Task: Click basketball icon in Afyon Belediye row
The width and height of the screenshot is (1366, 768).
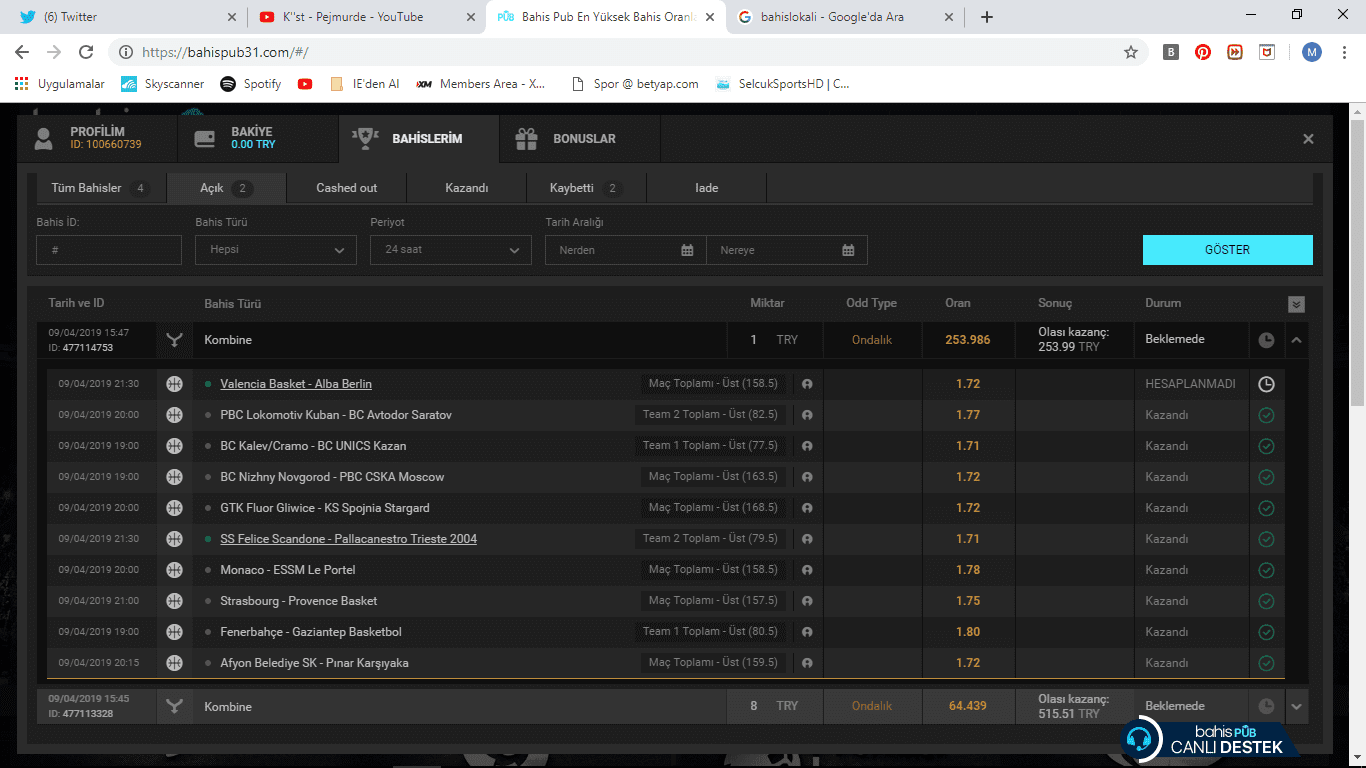Action: click(174, 663)
